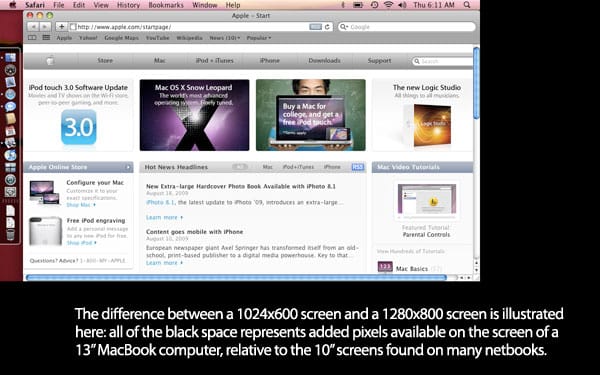
Task: Reload the page with the refresh icon
Action: point(327,27)
